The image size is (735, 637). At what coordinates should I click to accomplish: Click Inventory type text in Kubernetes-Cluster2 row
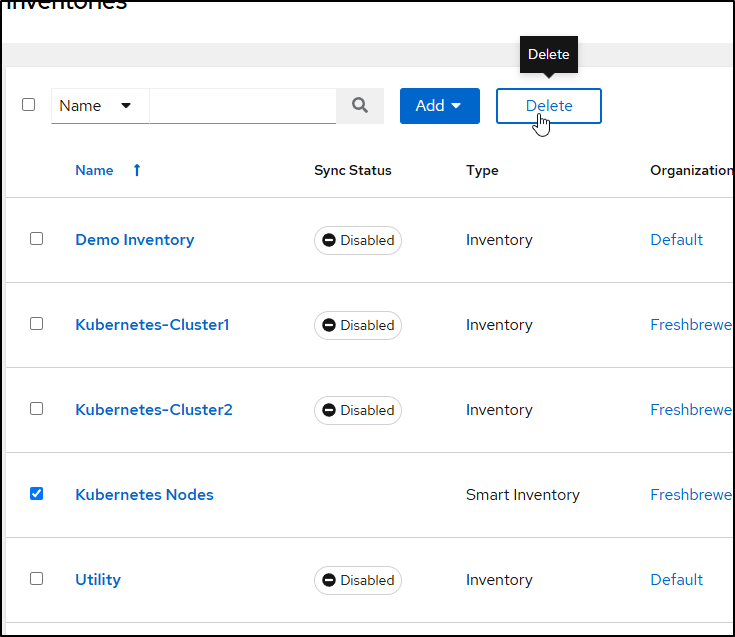pyautogui.click(x=499, y=410)
